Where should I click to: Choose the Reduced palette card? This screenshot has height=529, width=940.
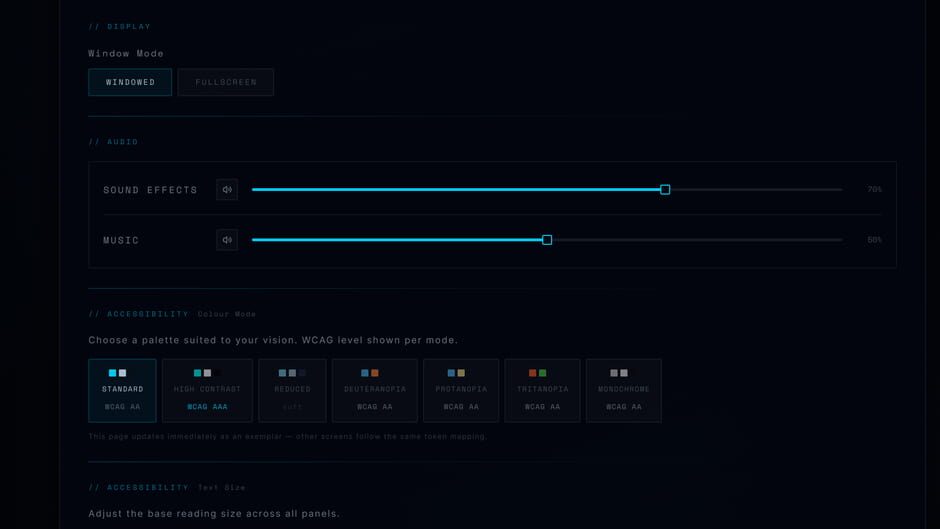(x=293, y=390)
